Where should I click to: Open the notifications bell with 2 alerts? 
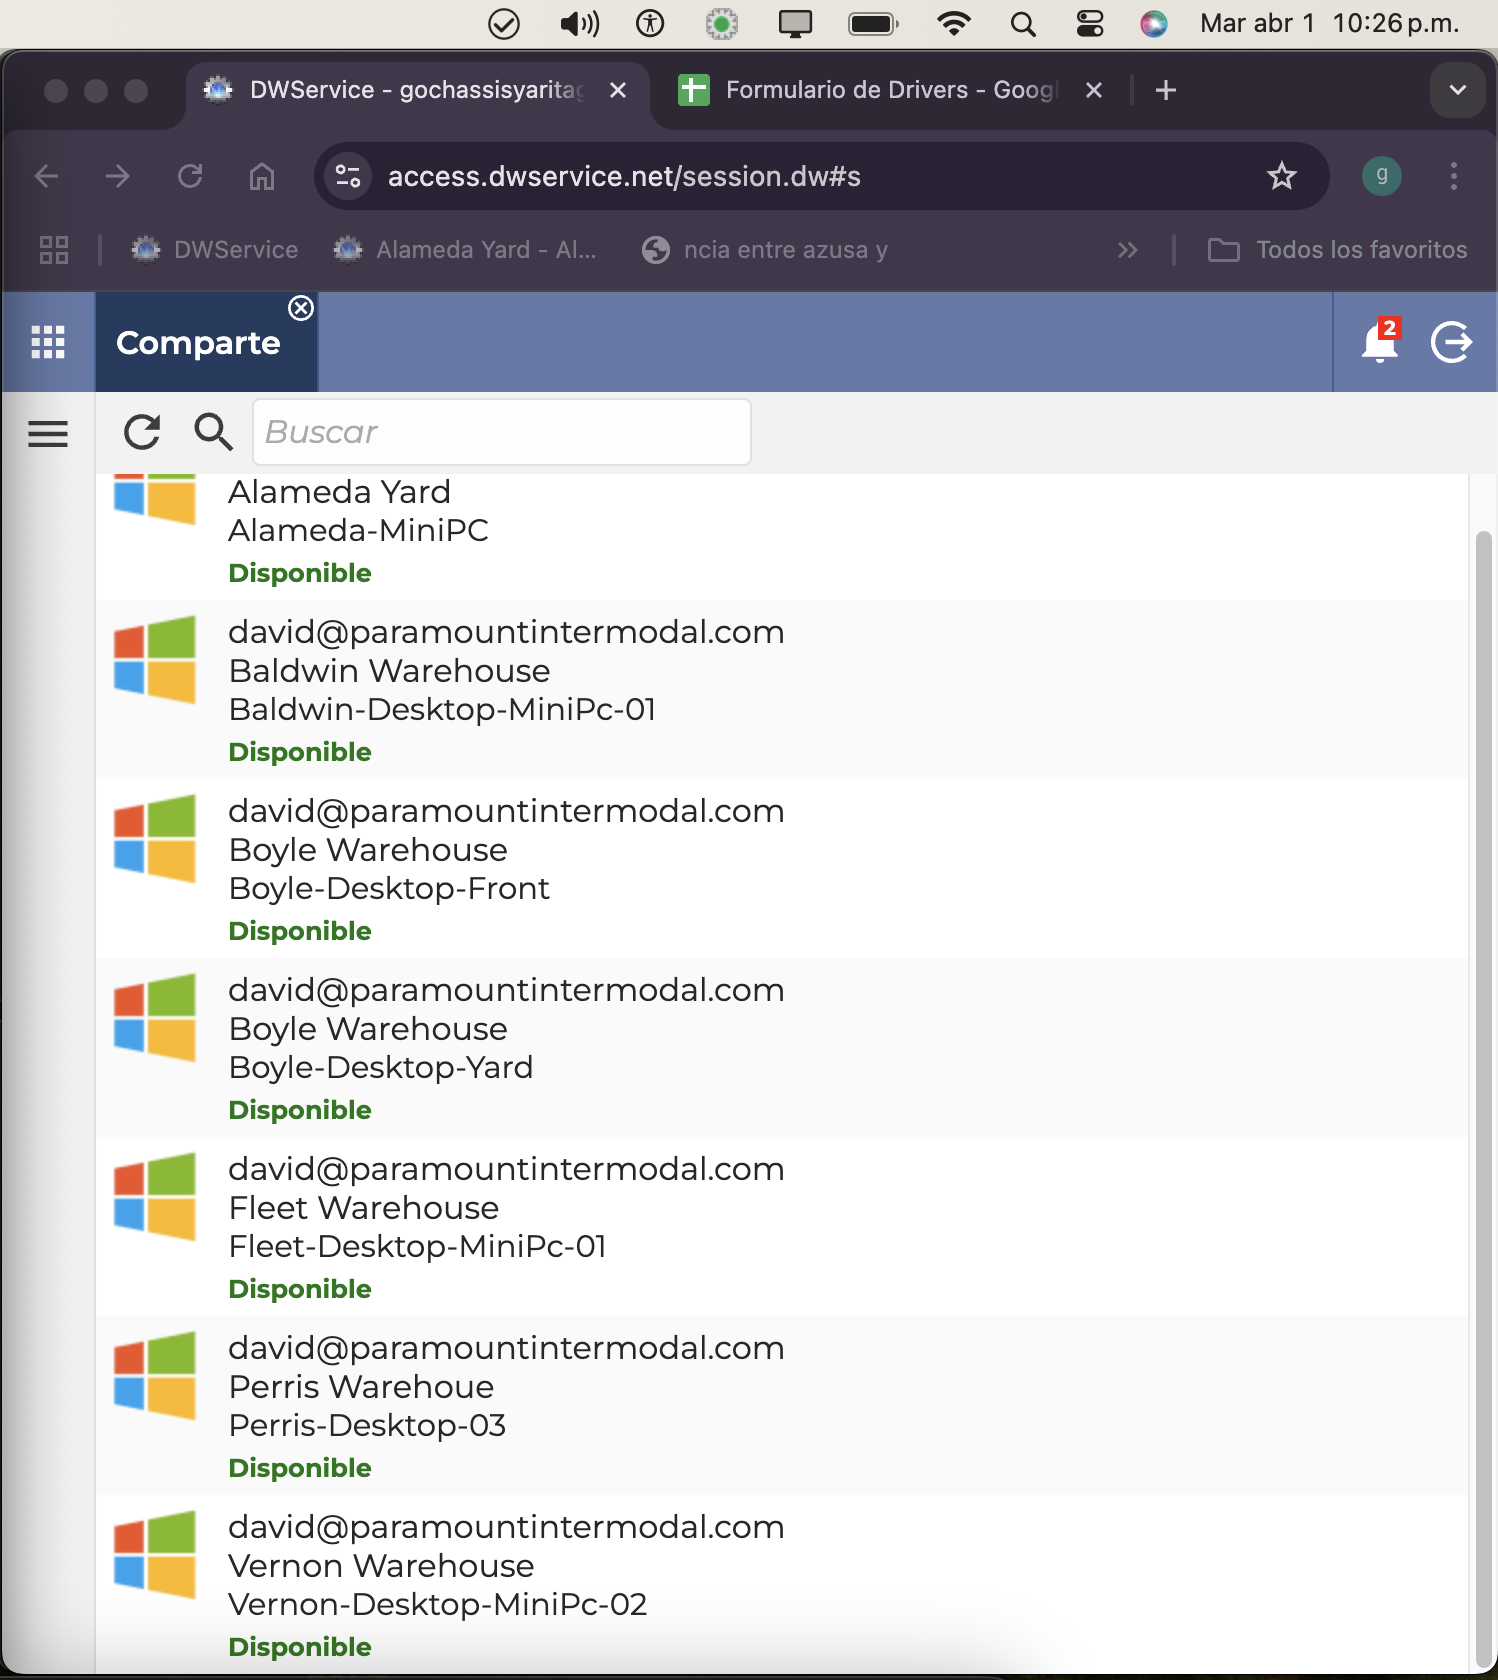(1380, 341)
